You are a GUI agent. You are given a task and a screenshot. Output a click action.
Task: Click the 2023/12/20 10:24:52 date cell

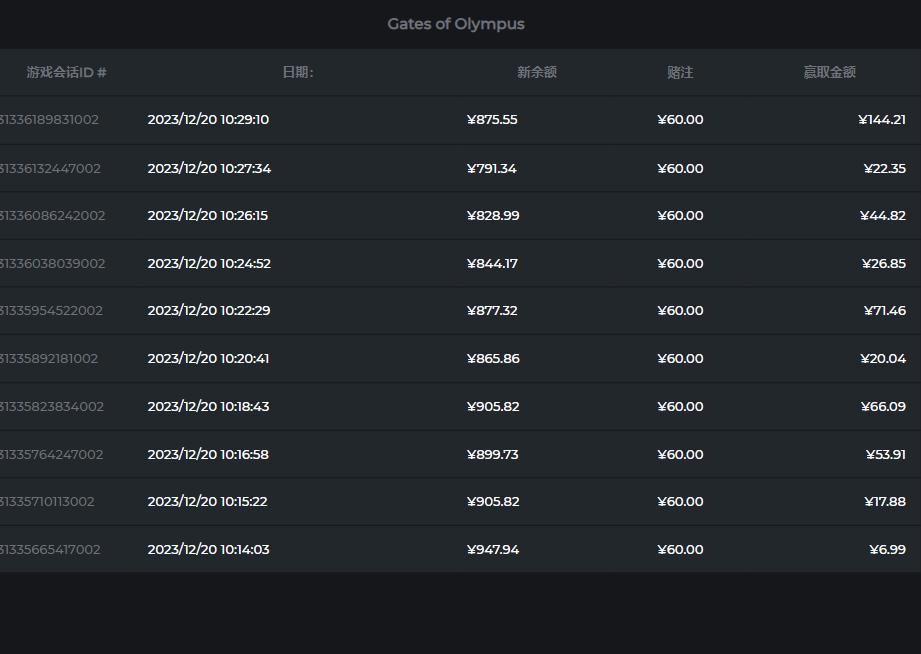point(209,264)
